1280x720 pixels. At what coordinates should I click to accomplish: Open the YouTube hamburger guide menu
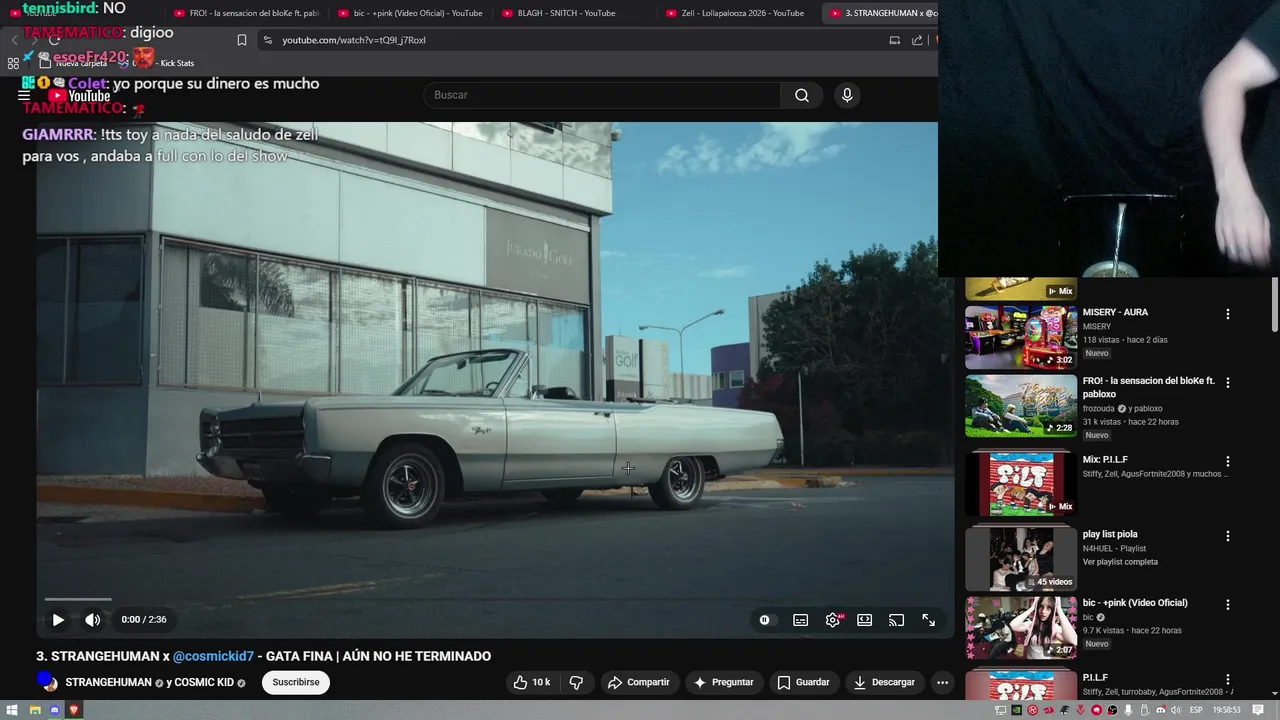[x=24, y=95]
